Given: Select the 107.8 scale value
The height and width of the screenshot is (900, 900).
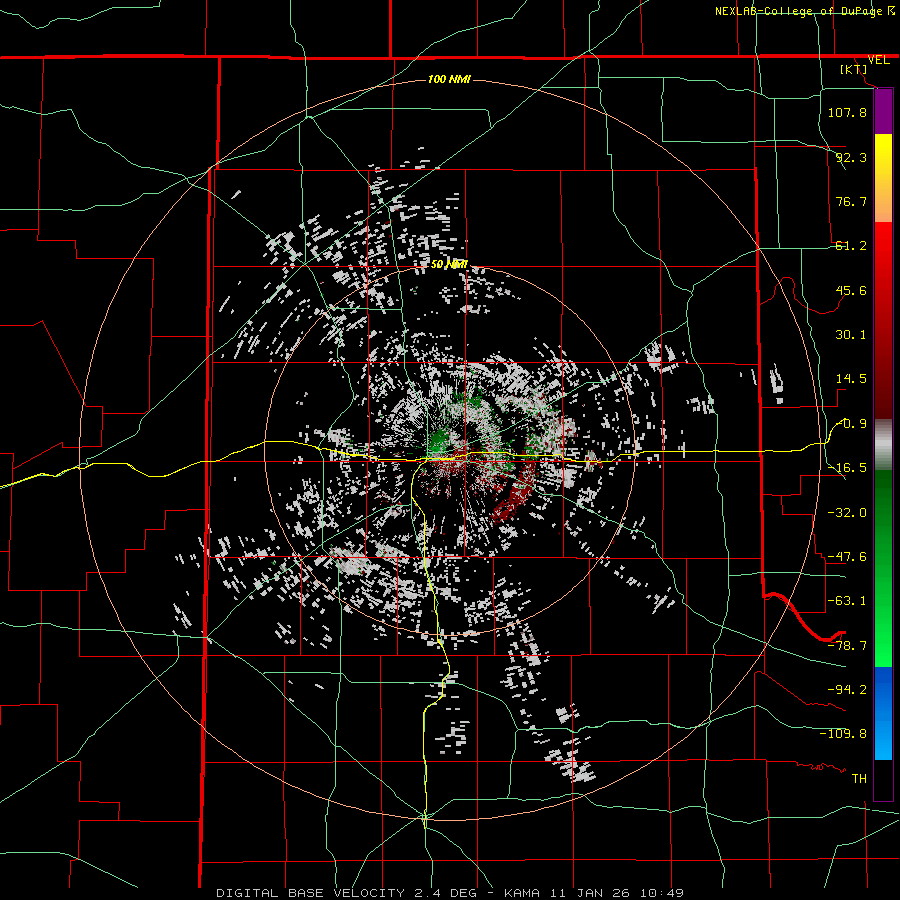Looking at the screenshot, I should coord(847,112).
